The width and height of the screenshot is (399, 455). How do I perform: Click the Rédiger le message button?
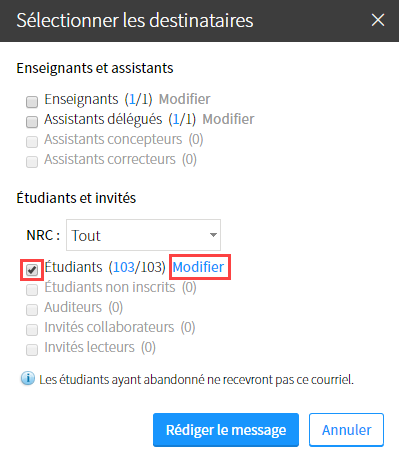coord(226,430)
